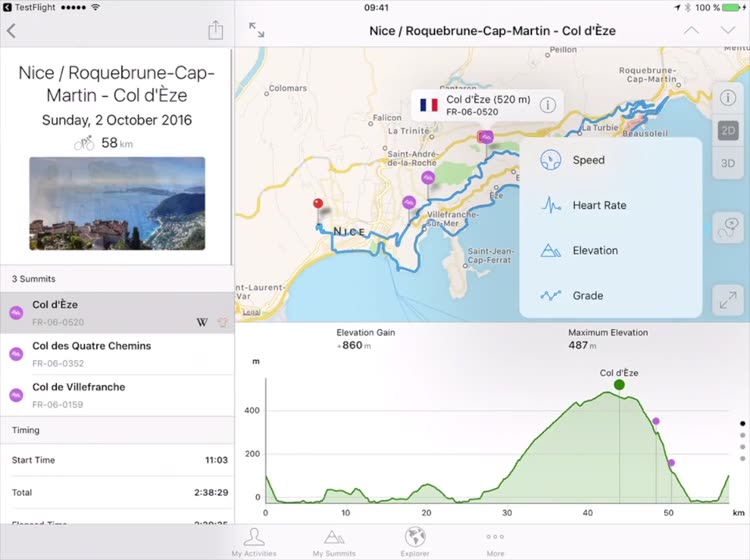Image resolution: width=750 pixels, height=560 pixels.
Task: Tap the French flag in the callout
Action: click(429, 105)
